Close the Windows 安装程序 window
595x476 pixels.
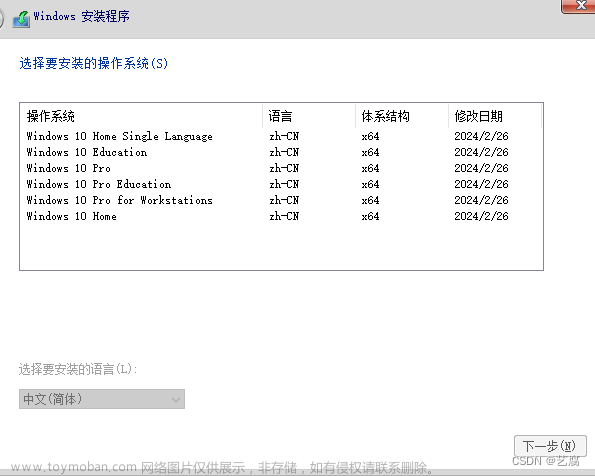[578, 6]
